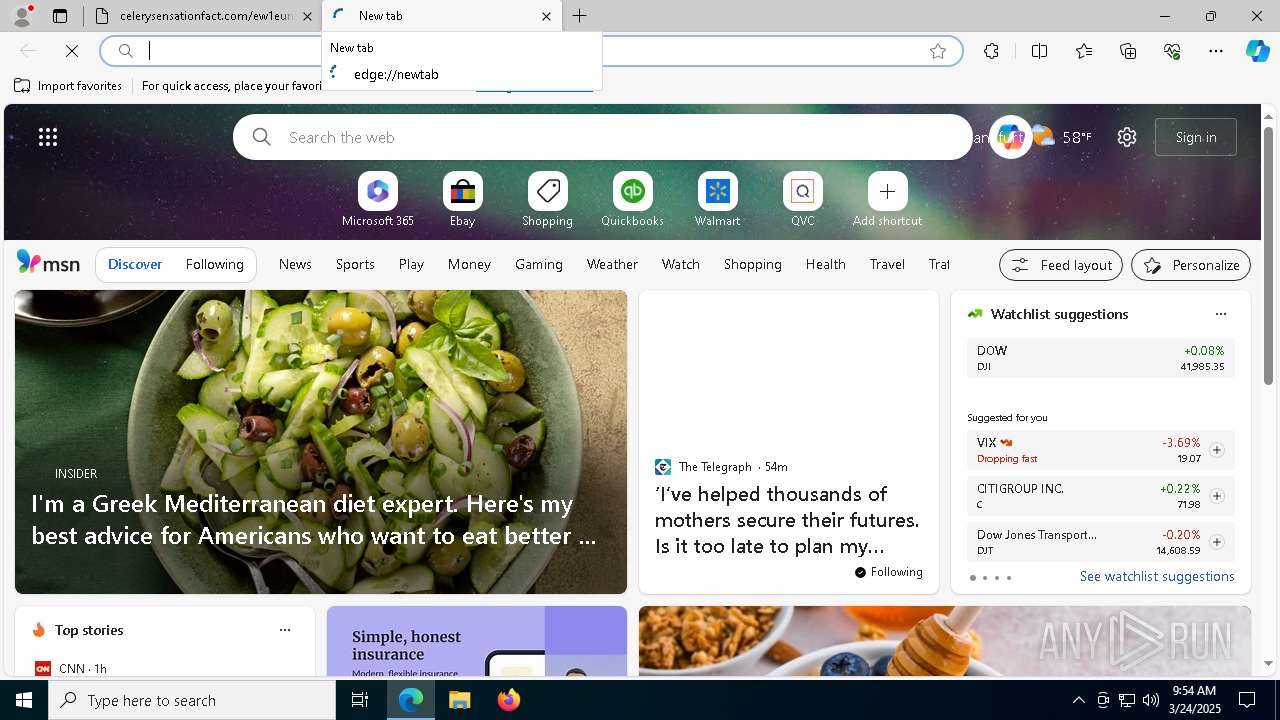Viewport: 1280px width, 720px height.
Task: Open Settings and more ellipsis menu
Action: click(1216, 51)
